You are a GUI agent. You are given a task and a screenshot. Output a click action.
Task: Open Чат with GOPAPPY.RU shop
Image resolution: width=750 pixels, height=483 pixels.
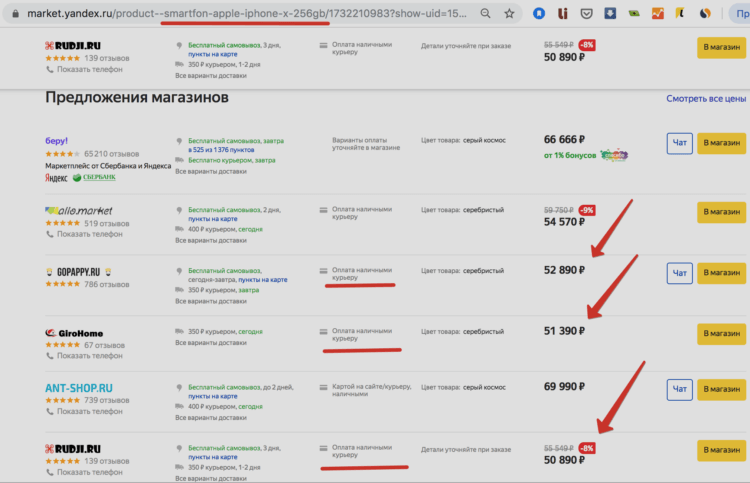(680, 273)
